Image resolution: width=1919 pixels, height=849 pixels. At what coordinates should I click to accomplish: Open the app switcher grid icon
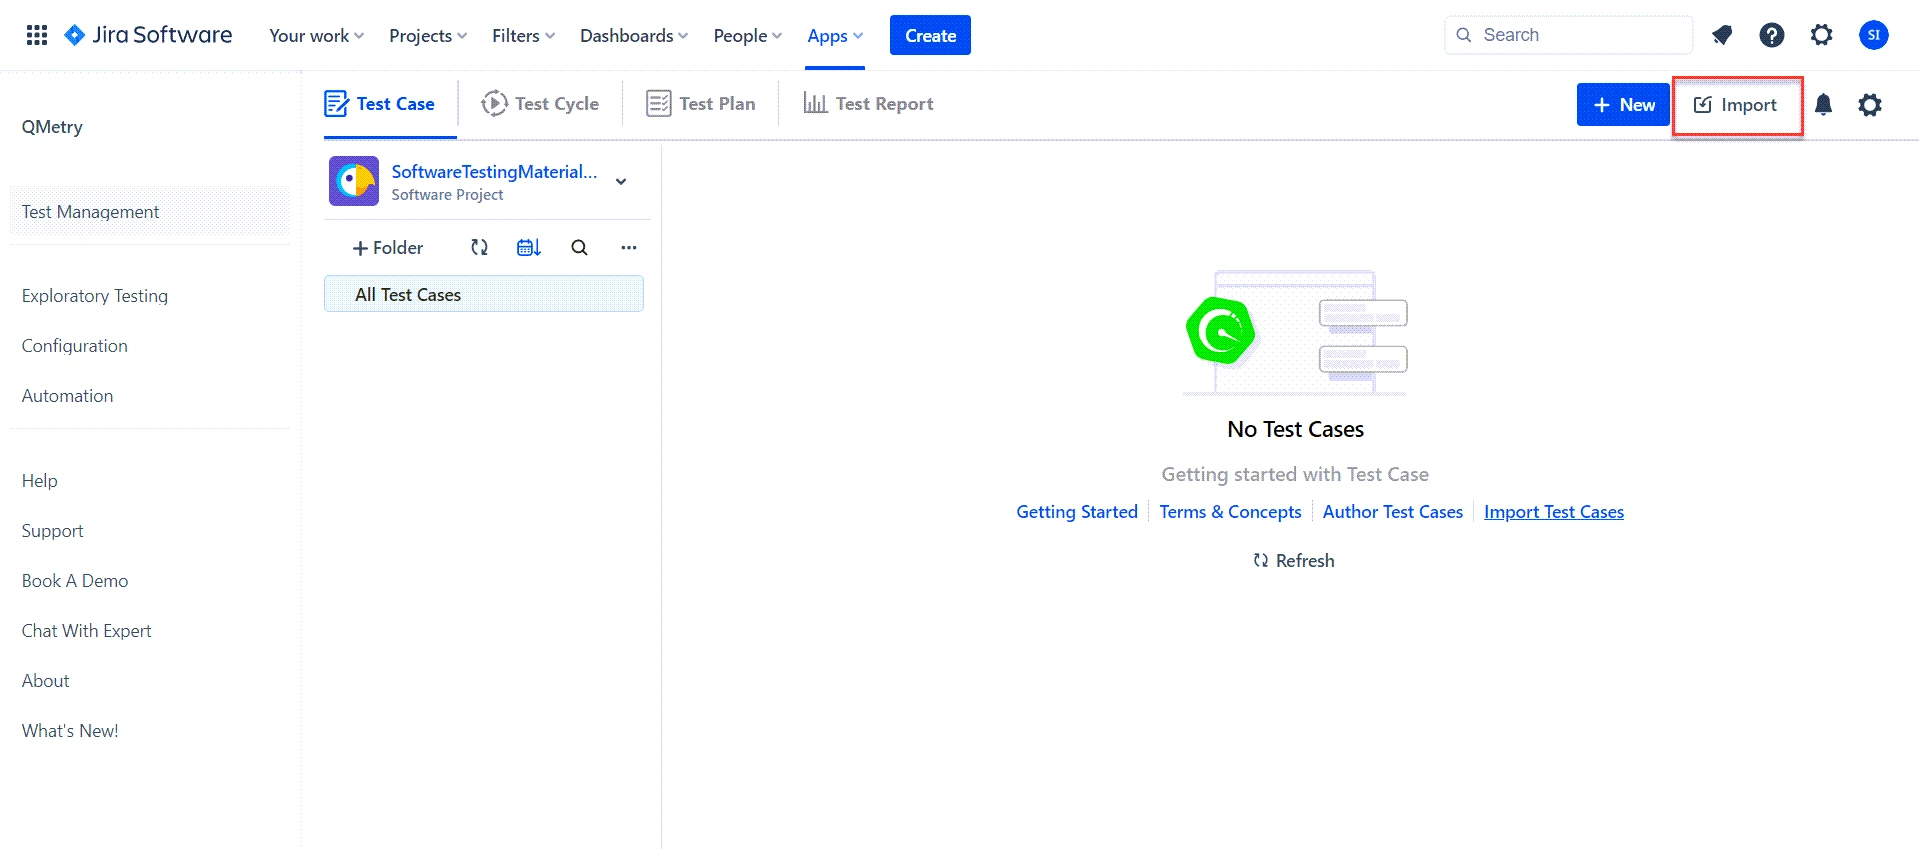(37, 35)
